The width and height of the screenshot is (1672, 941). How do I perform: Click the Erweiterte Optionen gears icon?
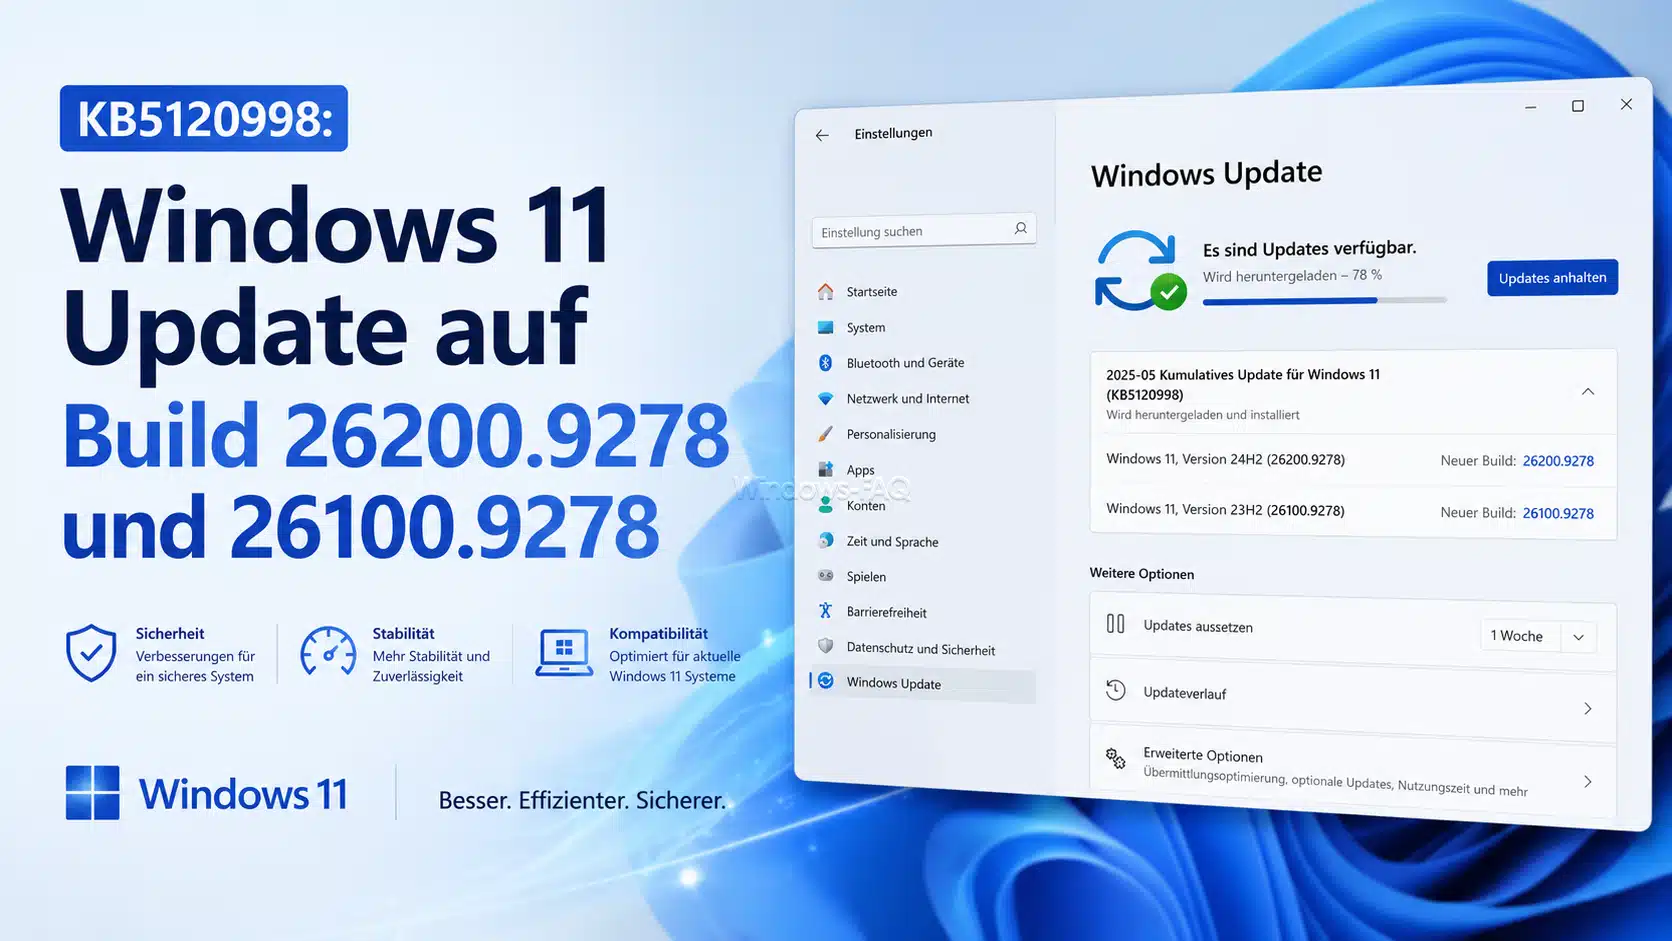click(x=1116, y=758)
